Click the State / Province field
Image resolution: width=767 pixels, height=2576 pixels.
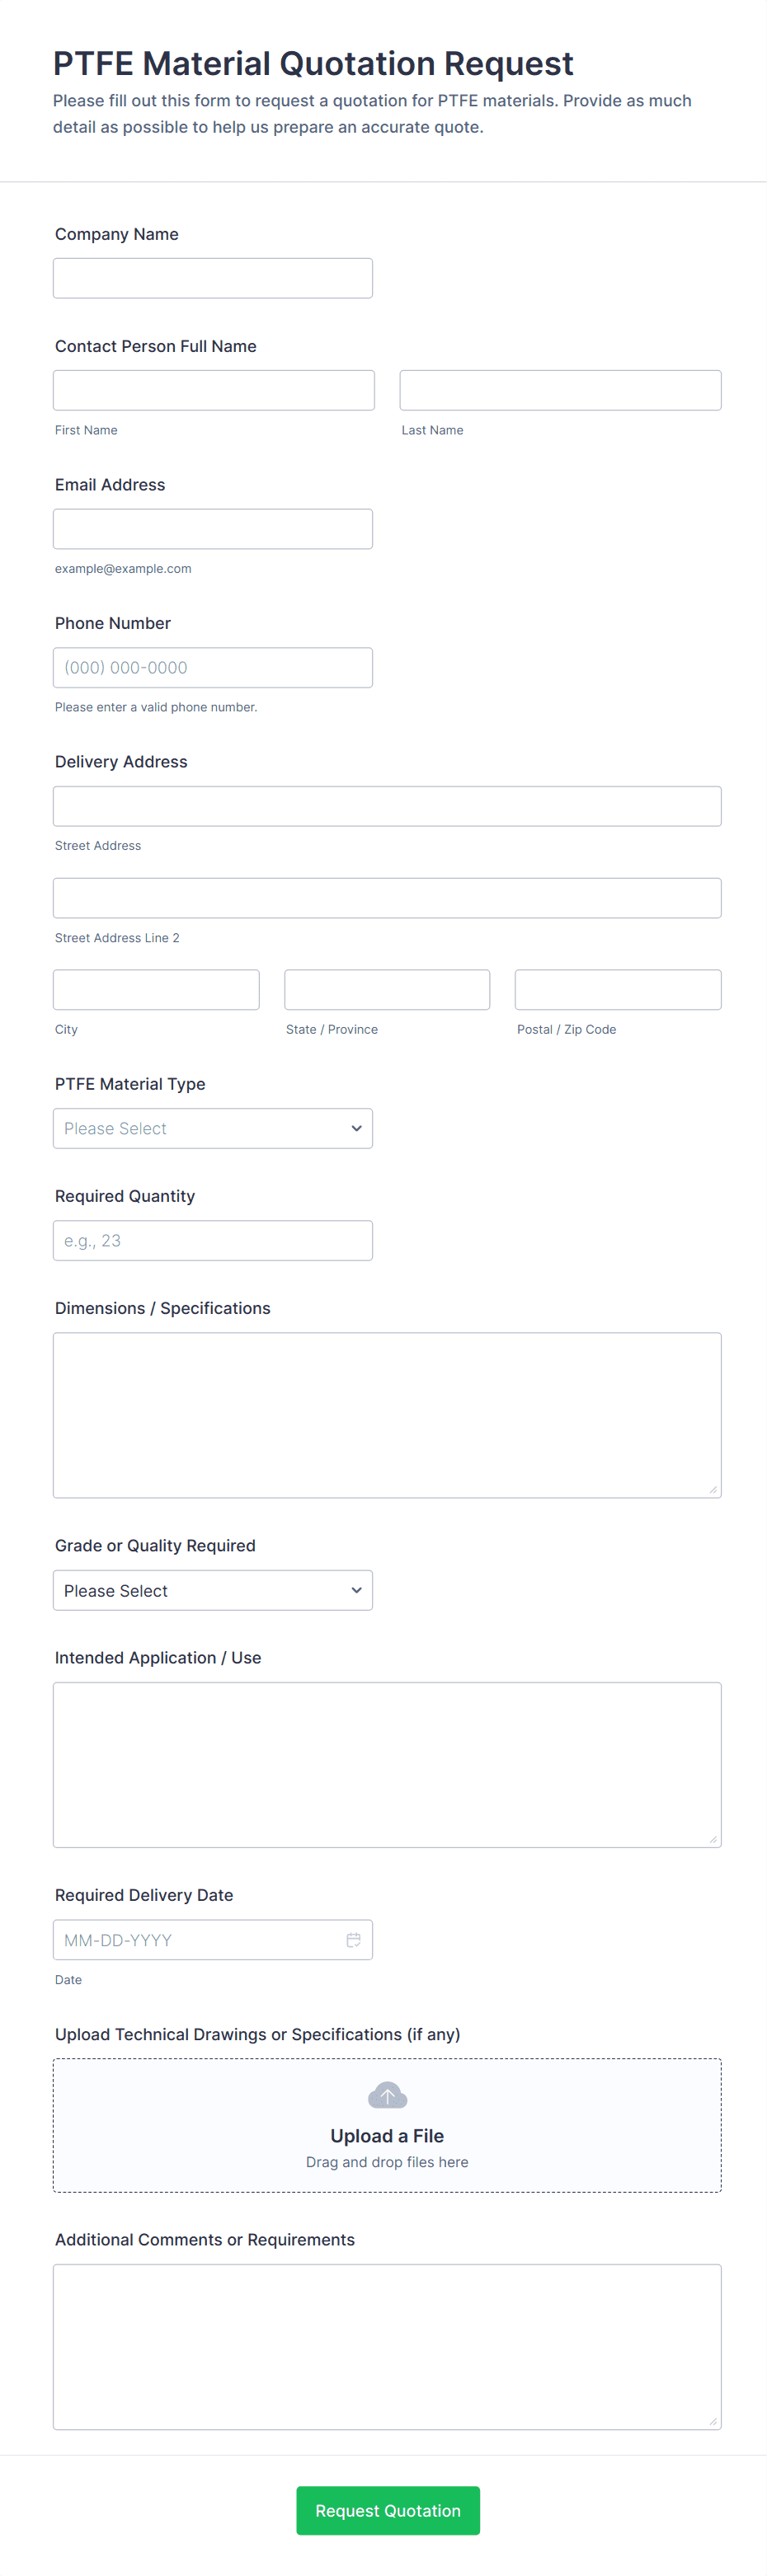point(387,989)
